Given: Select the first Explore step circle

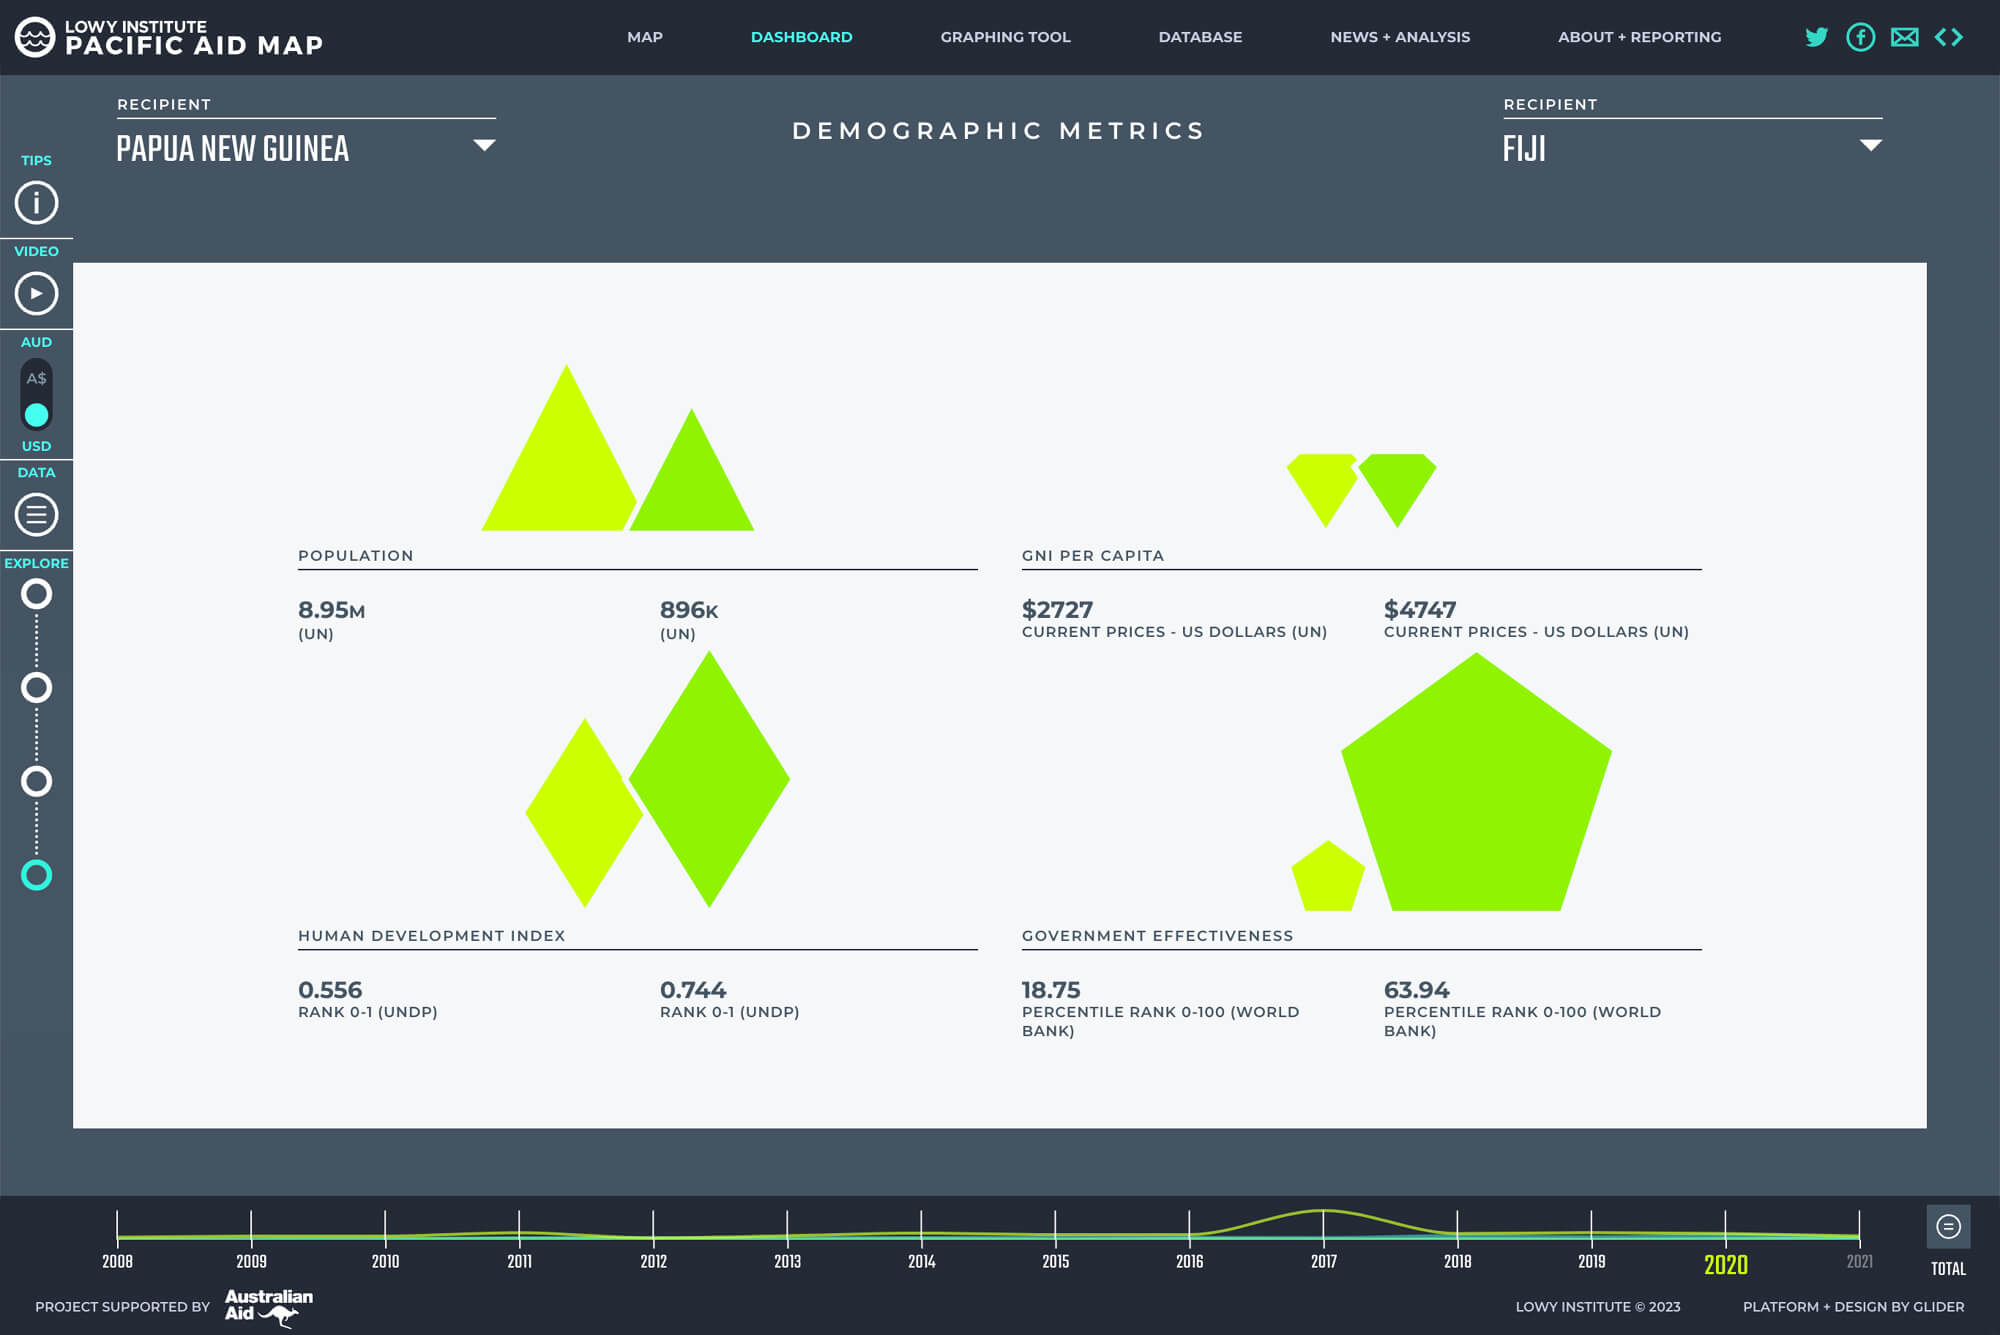Looking at the screenshot, I should pyautogui.click(x=36, y=594).
